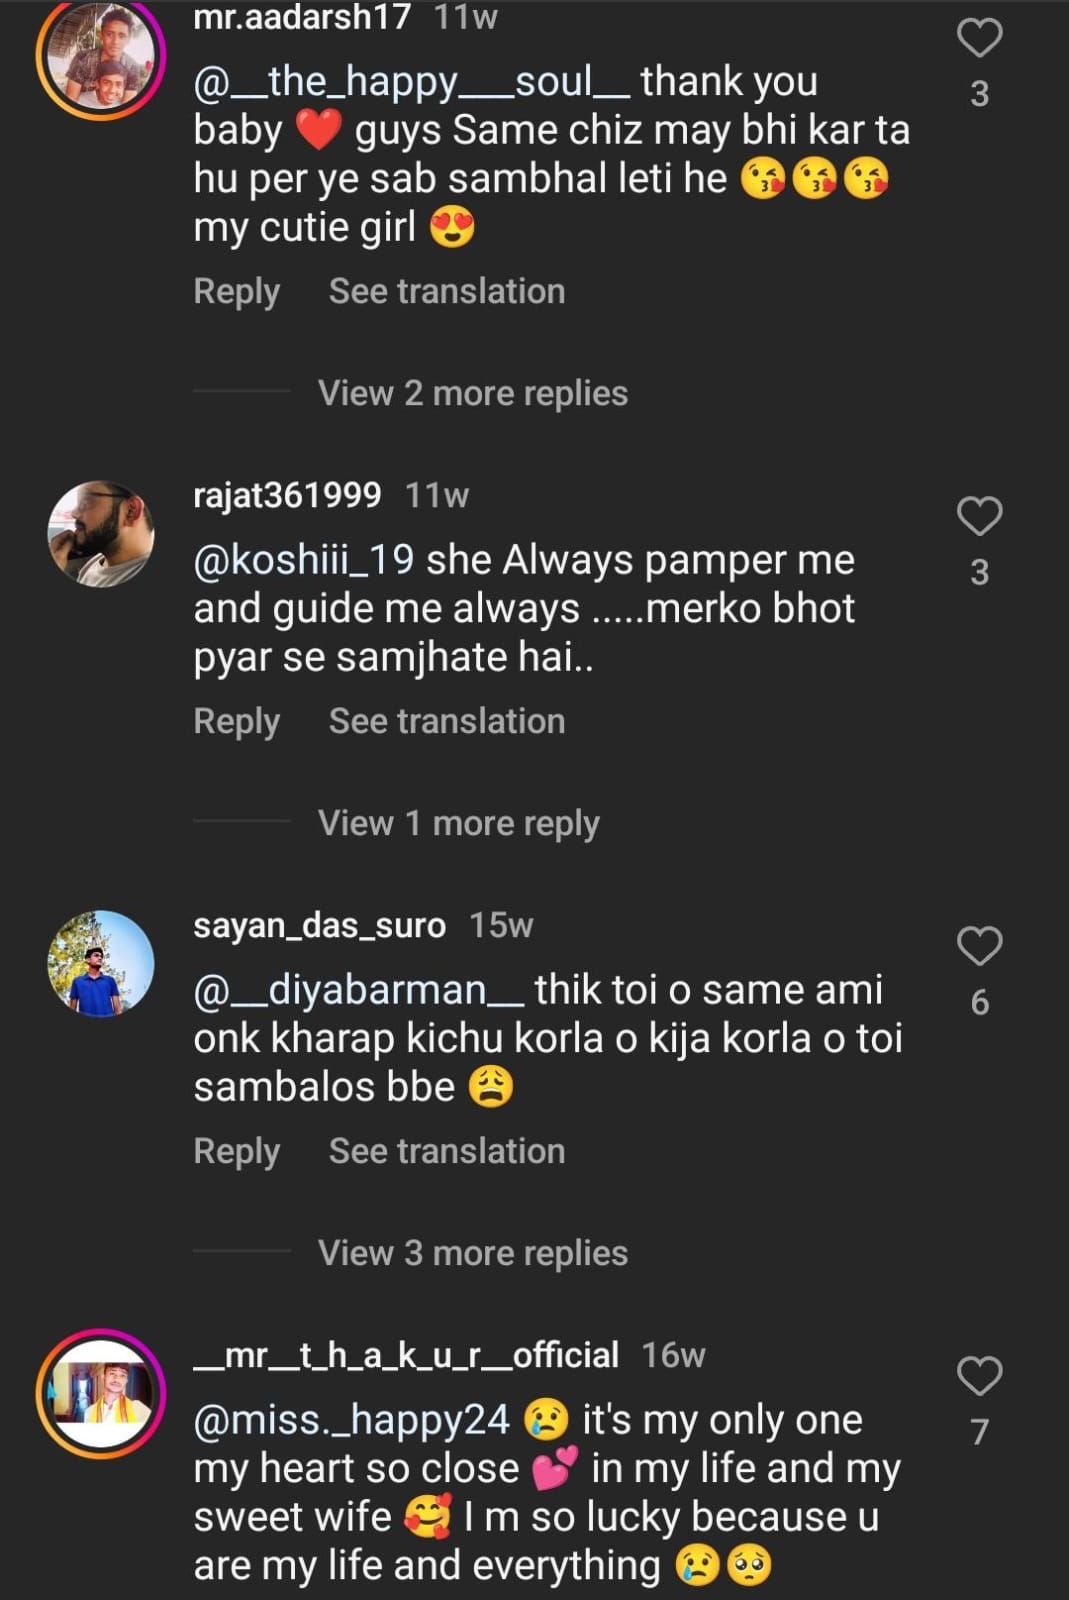Open the @koshiii_19 mention
This screenshot has height=1600, width=1069.
tap(304, 560)
